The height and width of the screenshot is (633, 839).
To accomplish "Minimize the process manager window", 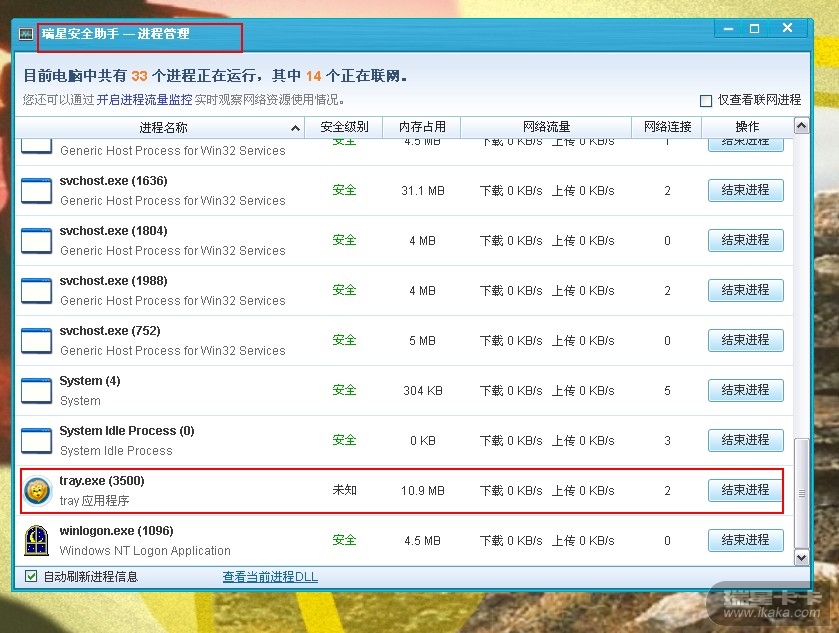I will click(x=728, y=28).
